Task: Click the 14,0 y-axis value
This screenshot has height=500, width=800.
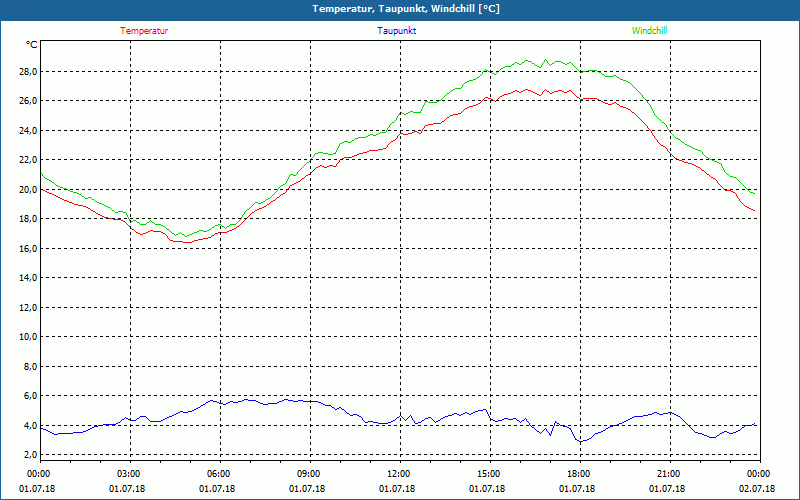Action: pyautogui.click(x=29, y=278)
